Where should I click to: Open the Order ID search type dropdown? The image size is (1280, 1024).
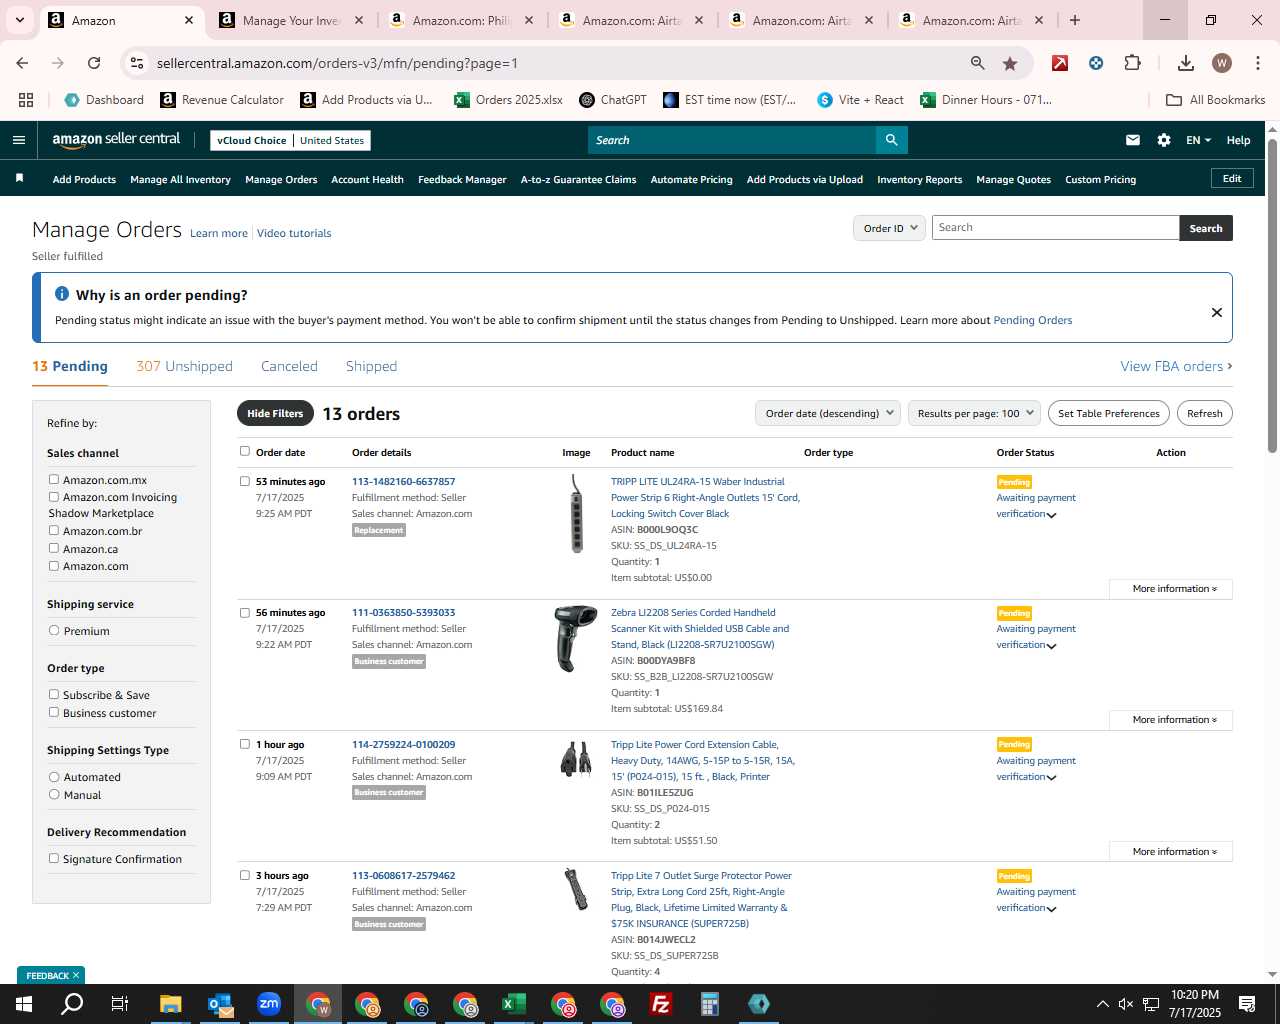(x=889, y=228)
